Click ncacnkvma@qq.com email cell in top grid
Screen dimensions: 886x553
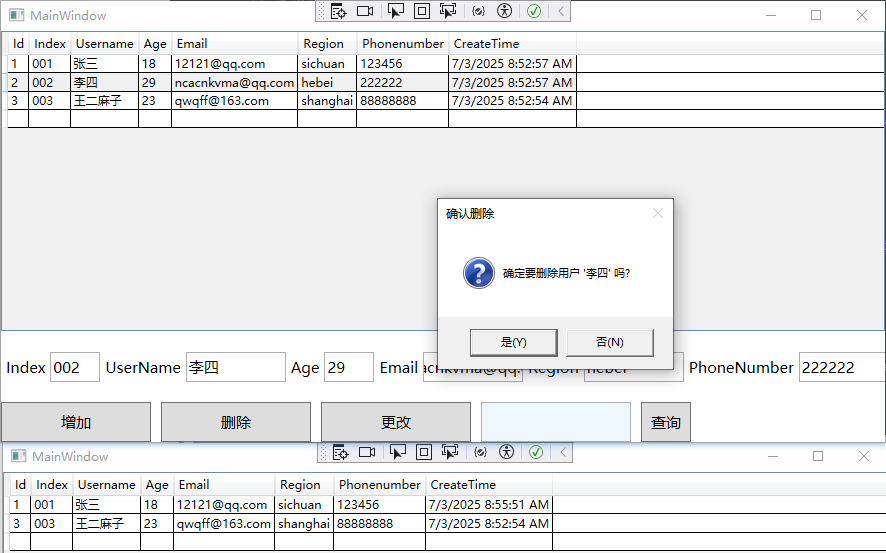tap(234, 82)
